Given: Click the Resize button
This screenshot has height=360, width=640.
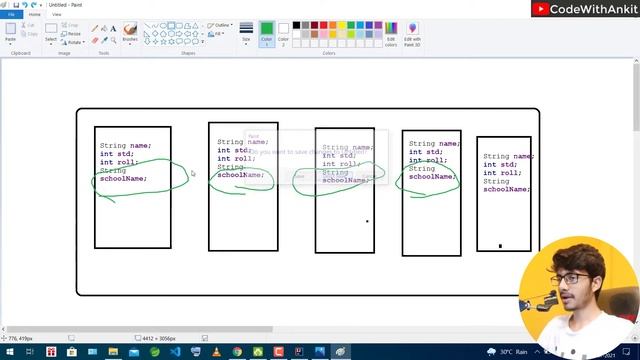Looking at the screenshot, I should (x=71, y=33).
